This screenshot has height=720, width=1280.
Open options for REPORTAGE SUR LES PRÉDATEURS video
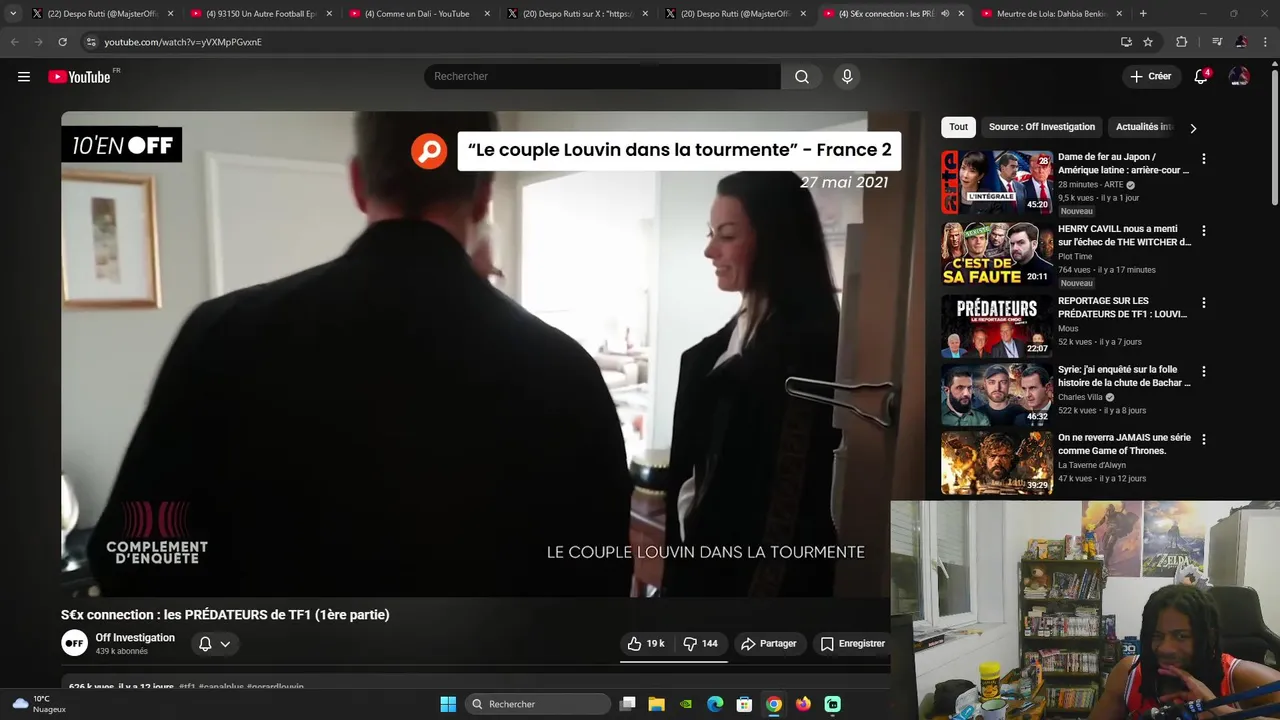click(1204, 303)
